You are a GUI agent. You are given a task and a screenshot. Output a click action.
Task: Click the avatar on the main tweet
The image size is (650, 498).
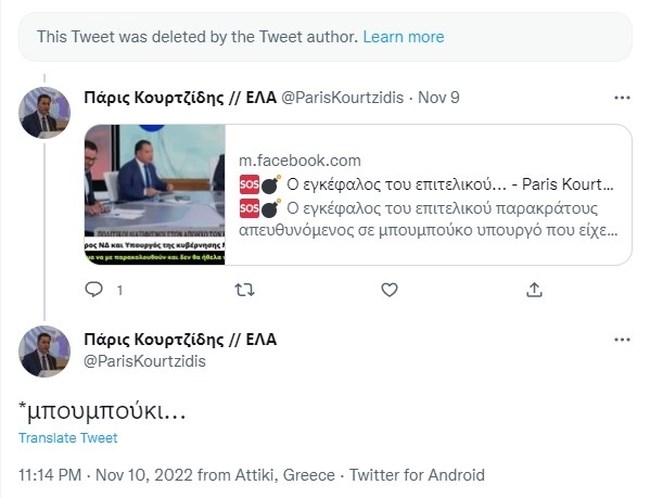(45, 351)
